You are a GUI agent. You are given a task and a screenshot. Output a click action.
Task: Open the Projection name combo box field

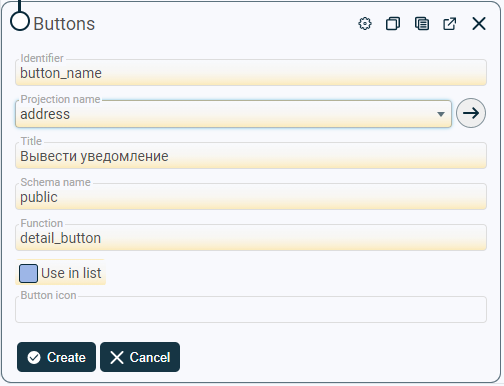click(x=233, y=114)
